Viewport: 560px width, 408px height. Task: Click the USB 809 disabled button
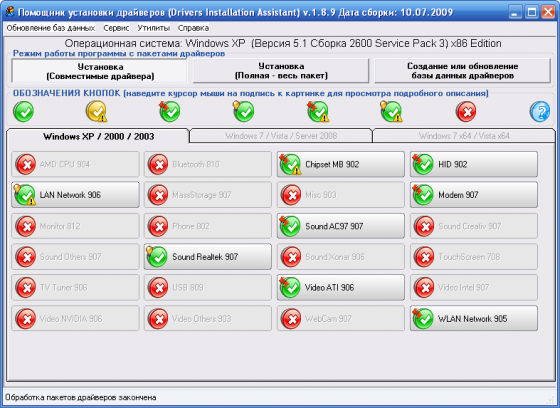(x=208, y=288)
